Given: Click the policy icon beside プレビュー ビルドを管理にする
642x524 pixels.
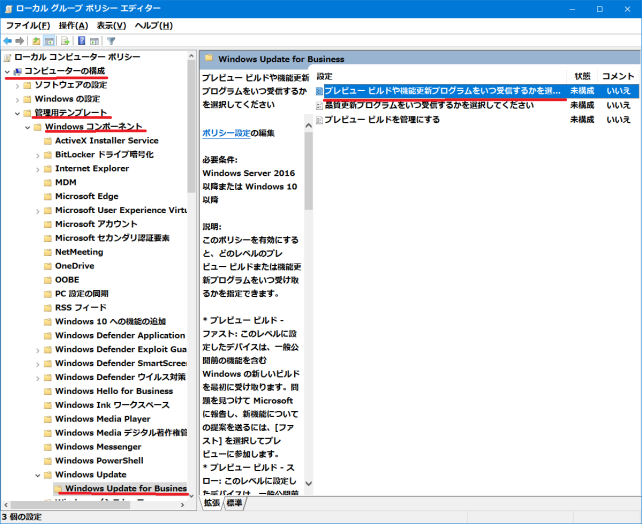Looking at the screenshot, I should pyautogui.click(x=319, y=120).
